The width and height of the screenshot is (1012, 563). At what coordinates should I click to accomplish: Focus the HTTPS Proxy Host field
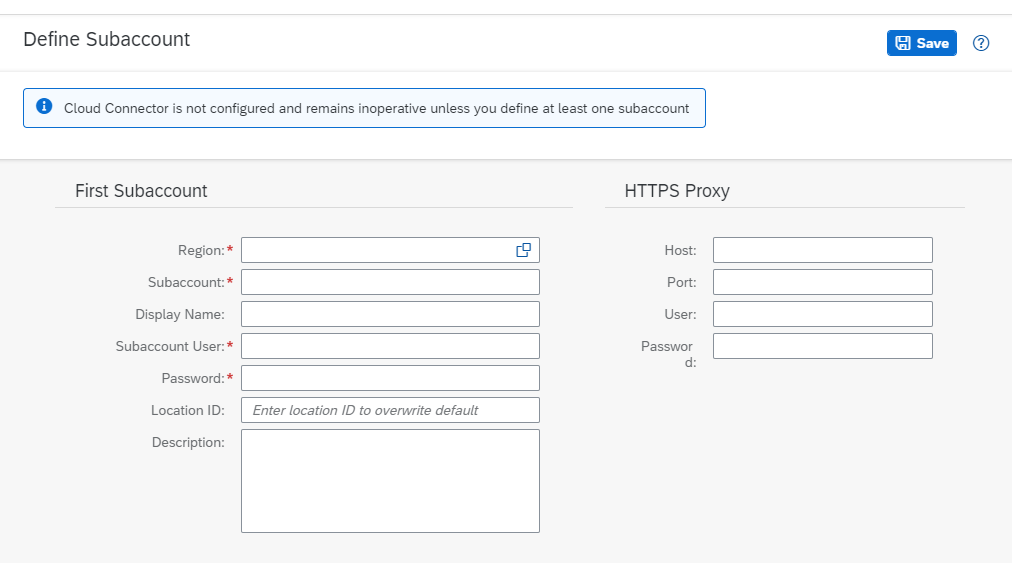[x=822, y=250]
